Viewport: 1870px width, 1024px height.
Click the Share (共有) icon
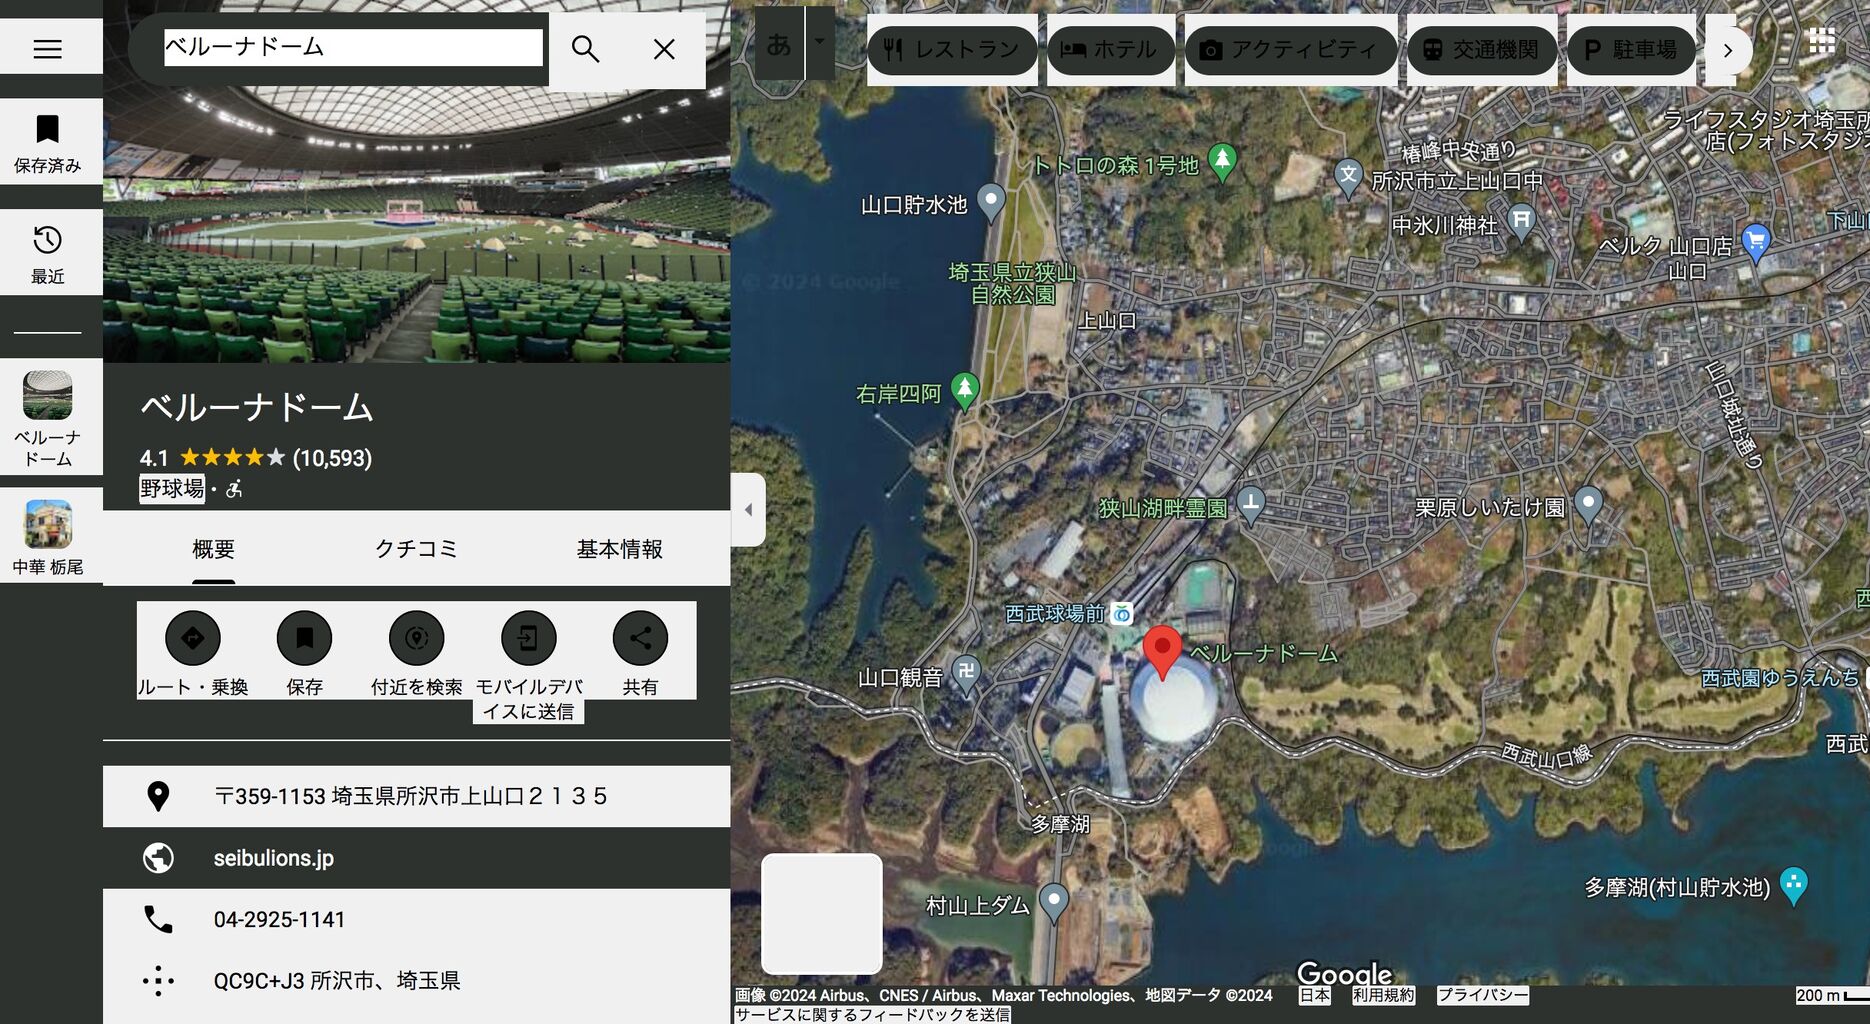click(x=641, y=638)
